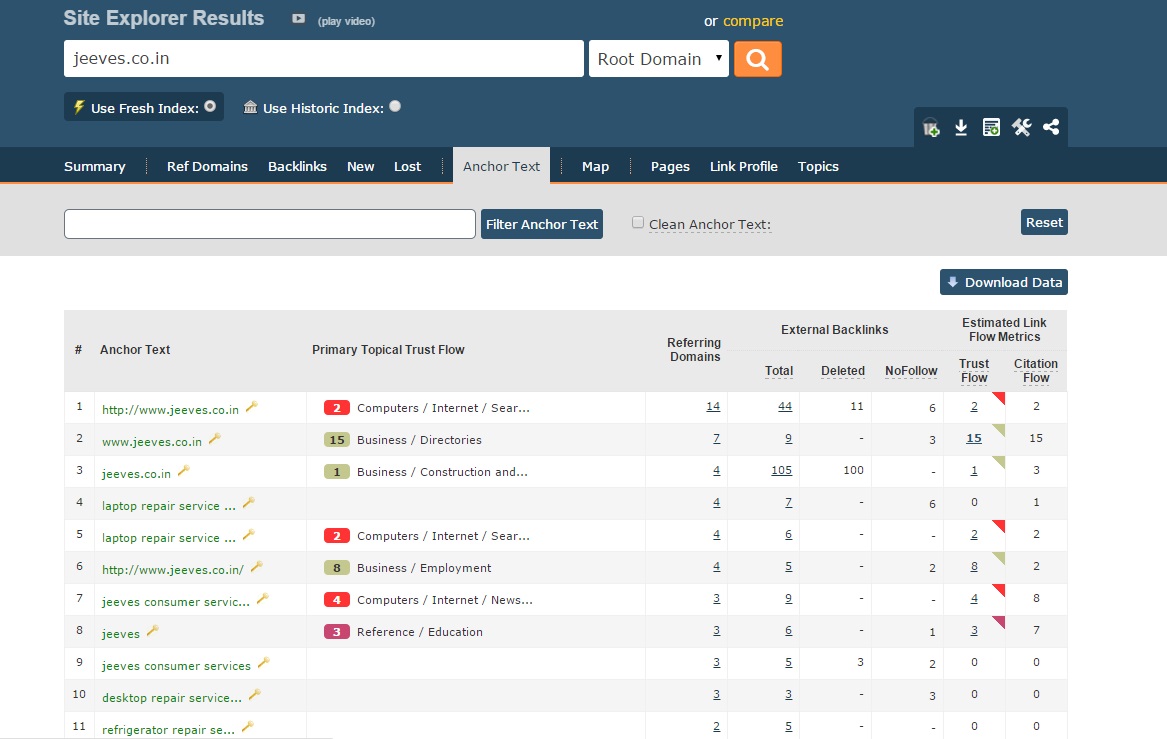
Task: Open the Map tab
Action: [x=595, y=167]
